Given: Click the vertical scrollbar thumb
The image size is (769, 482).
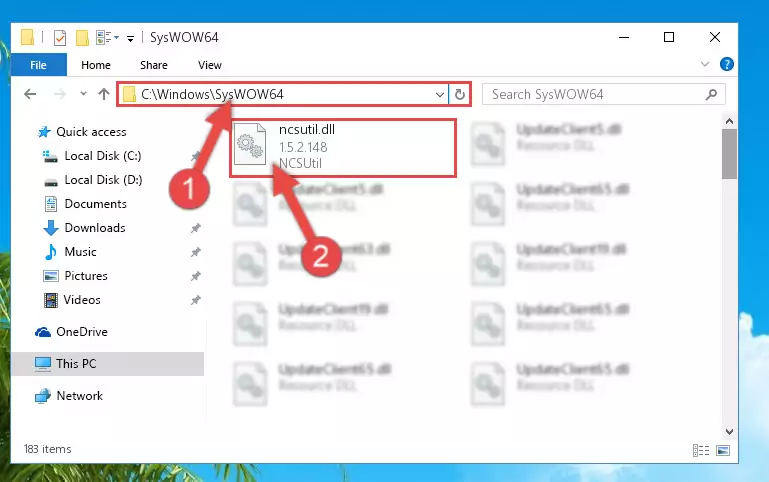Looking at the screenshot, I should click(x=729, y=154).
